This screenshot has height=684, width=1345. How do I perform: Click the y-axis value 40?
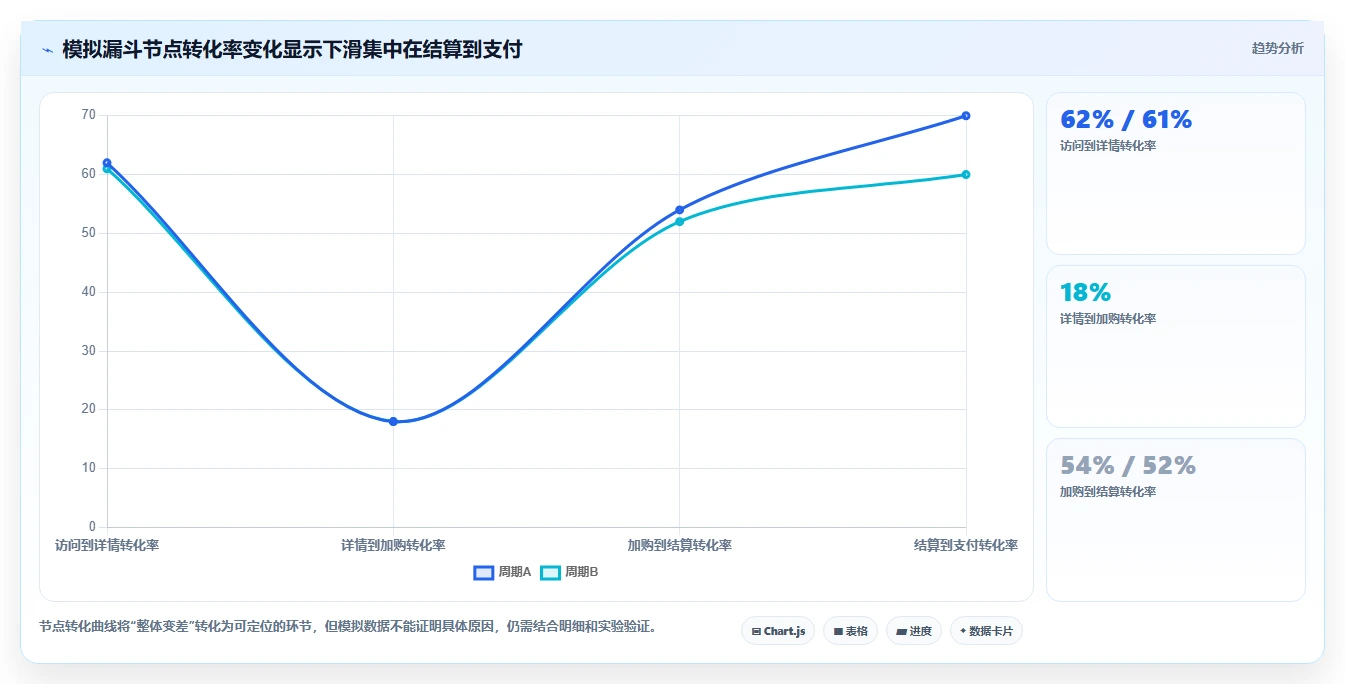point(89,292)
